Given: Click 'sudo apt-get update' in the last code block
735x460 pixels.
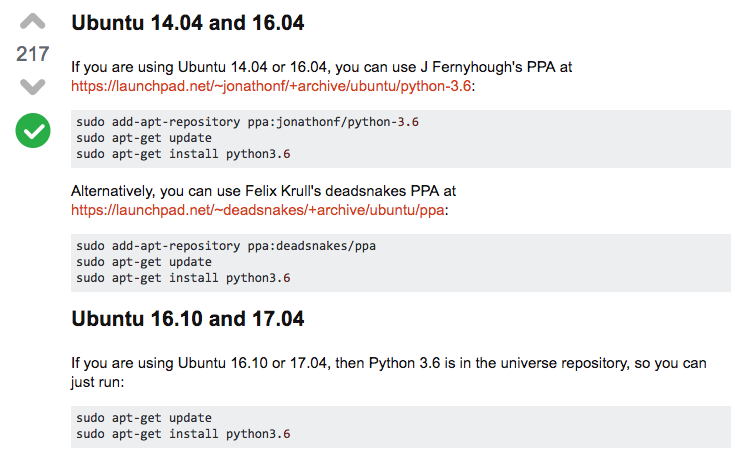Looking at the screenshot, I should pyautogui.click(x=144, y=418).
